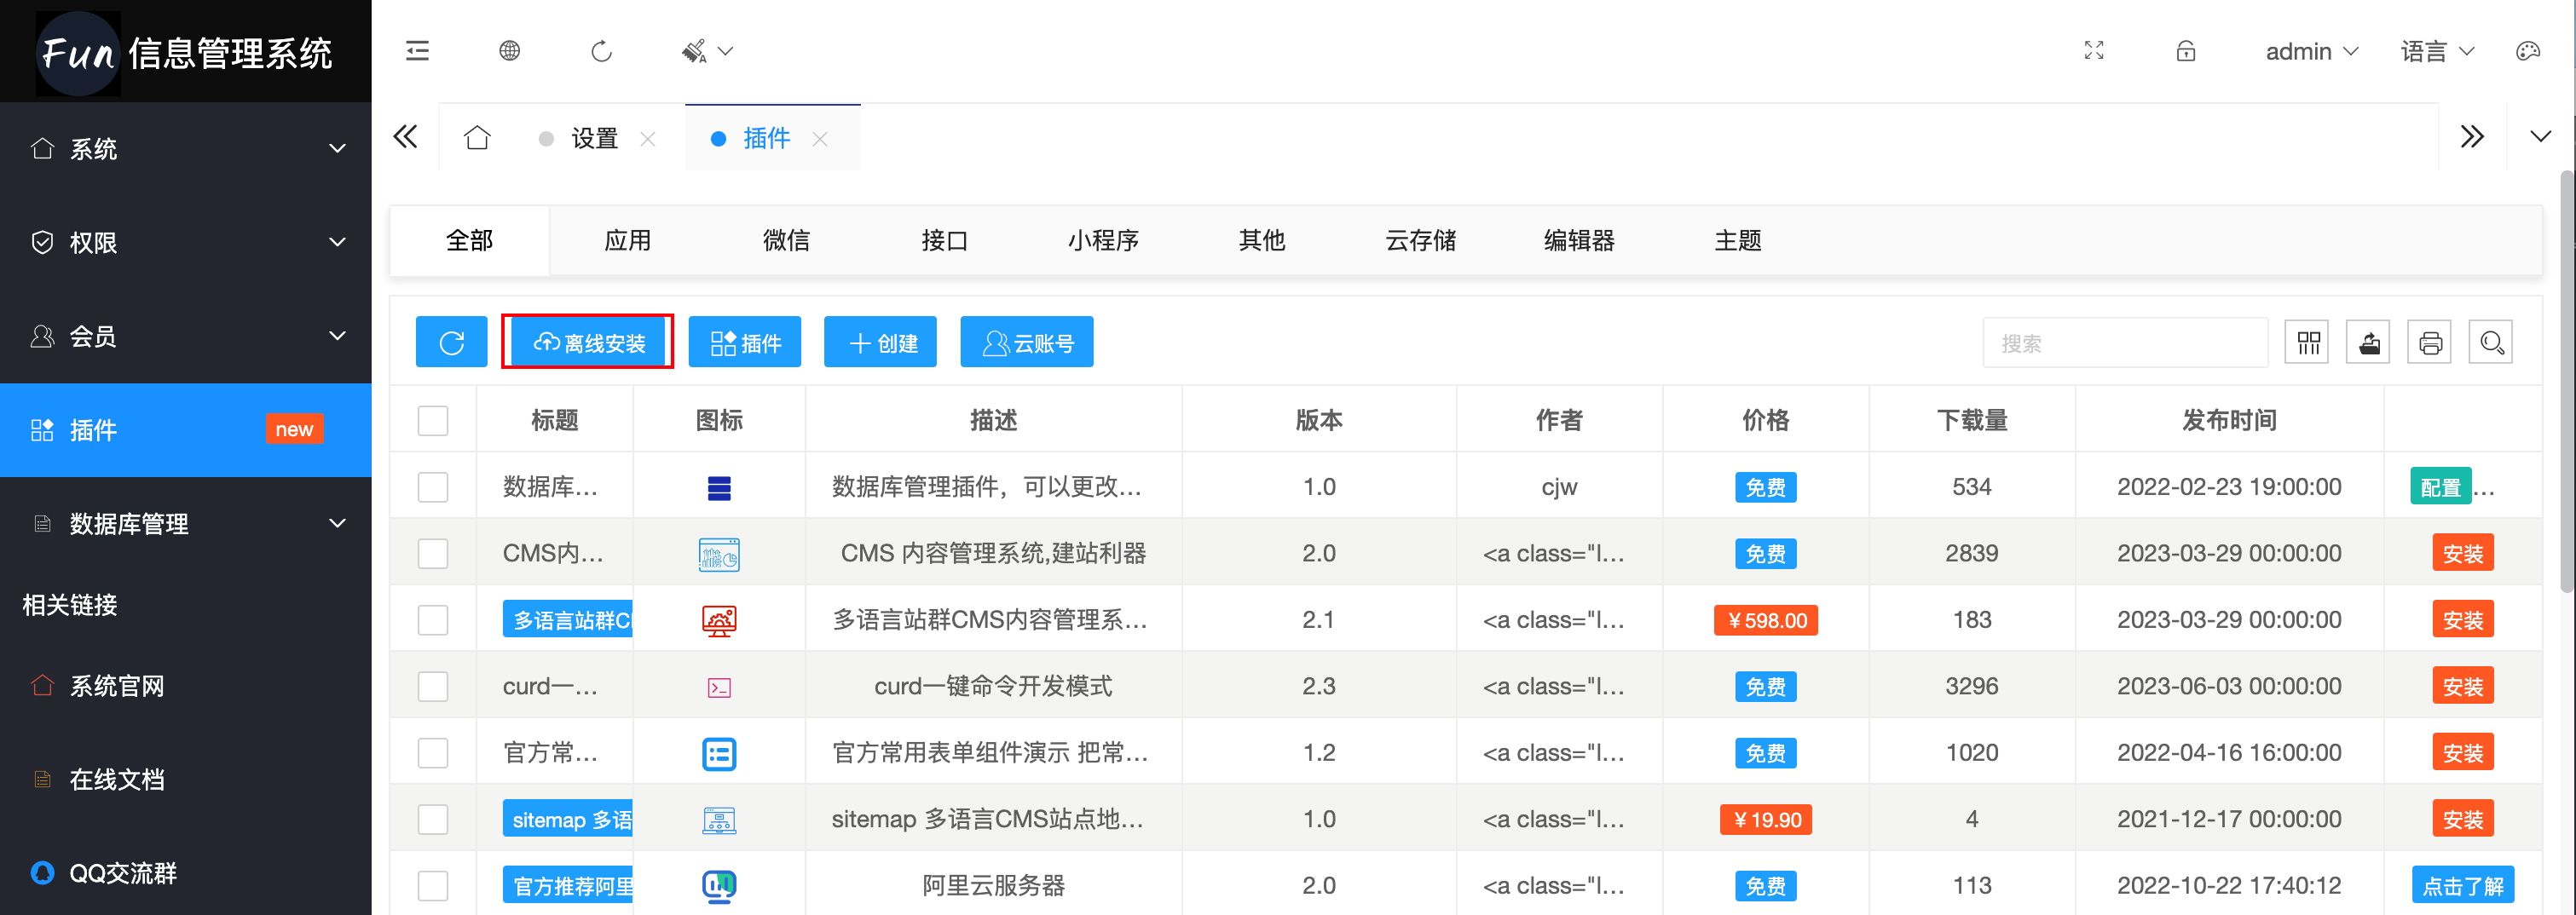Screen dimensions: 2576x915
Task: Expand the 系统 sidebar menu
Action: [186, 149]
